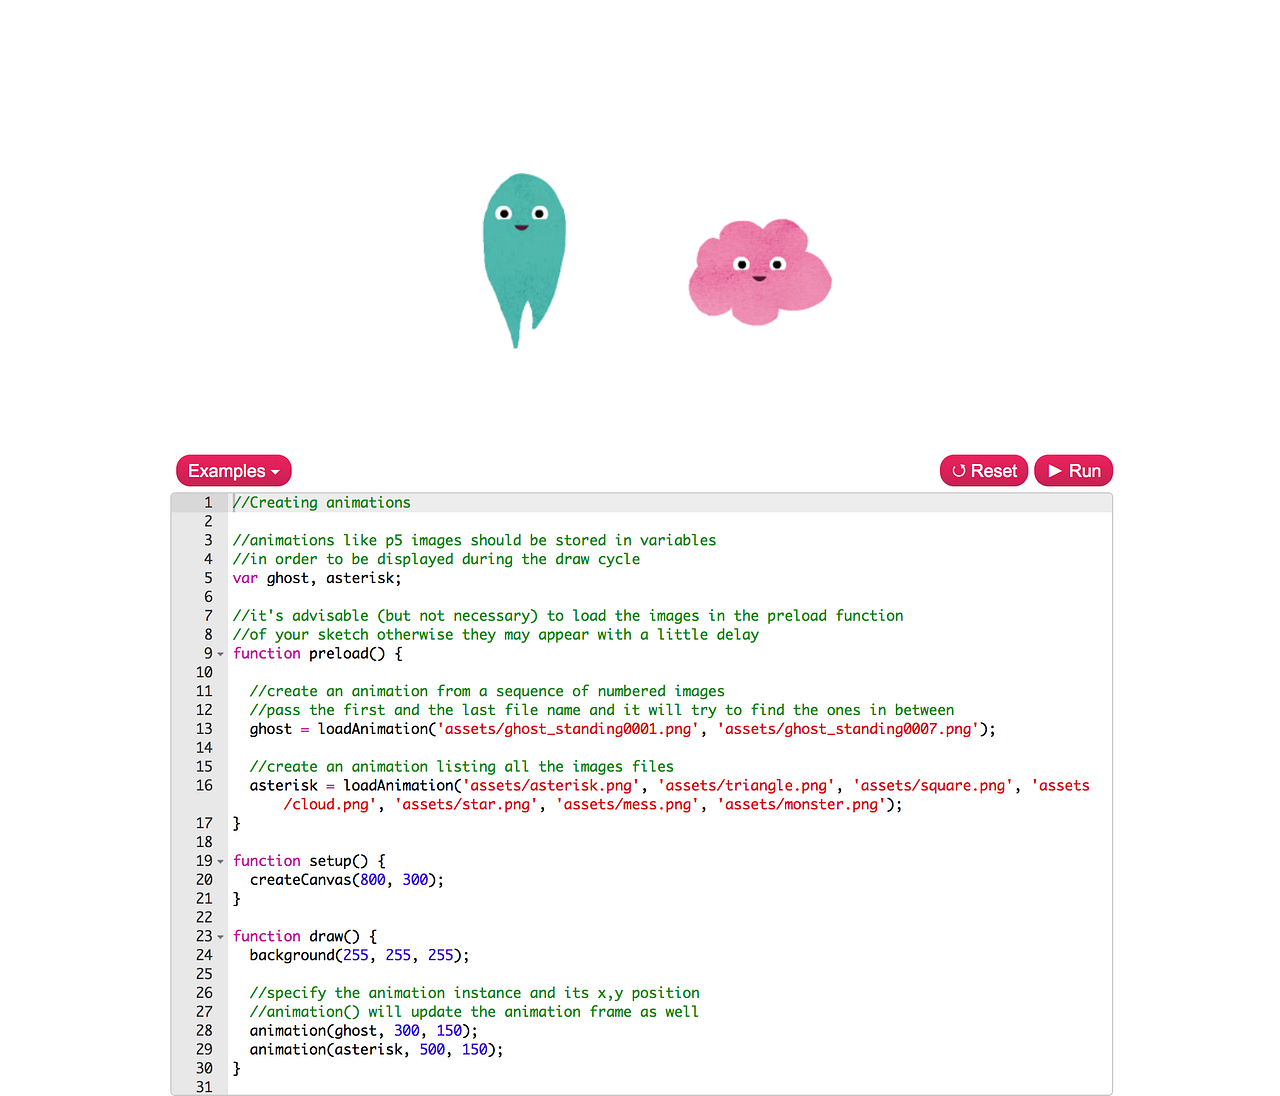Click the circular arrow icon on Reset
1280x1096 pixels.
click(959, 470)
